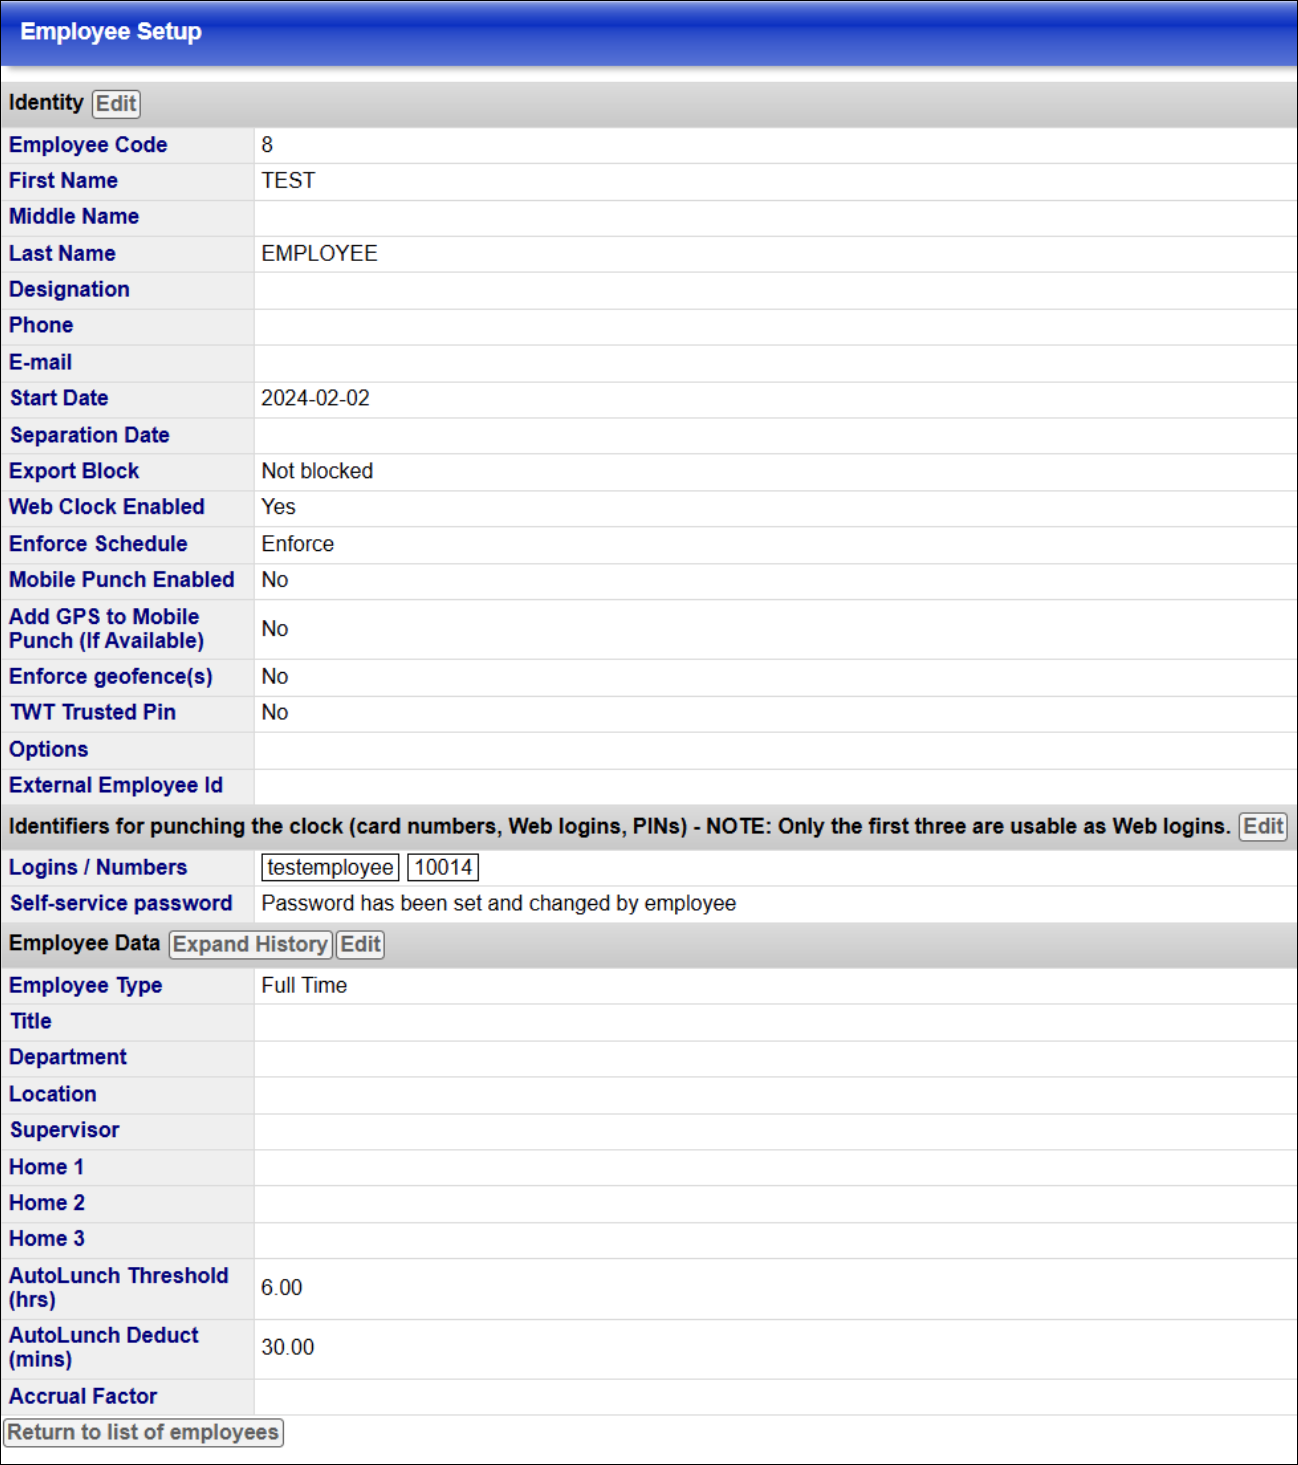The image size is (1298, 1465).
Task: Select the testemployee login identifier
Action: 330,868
